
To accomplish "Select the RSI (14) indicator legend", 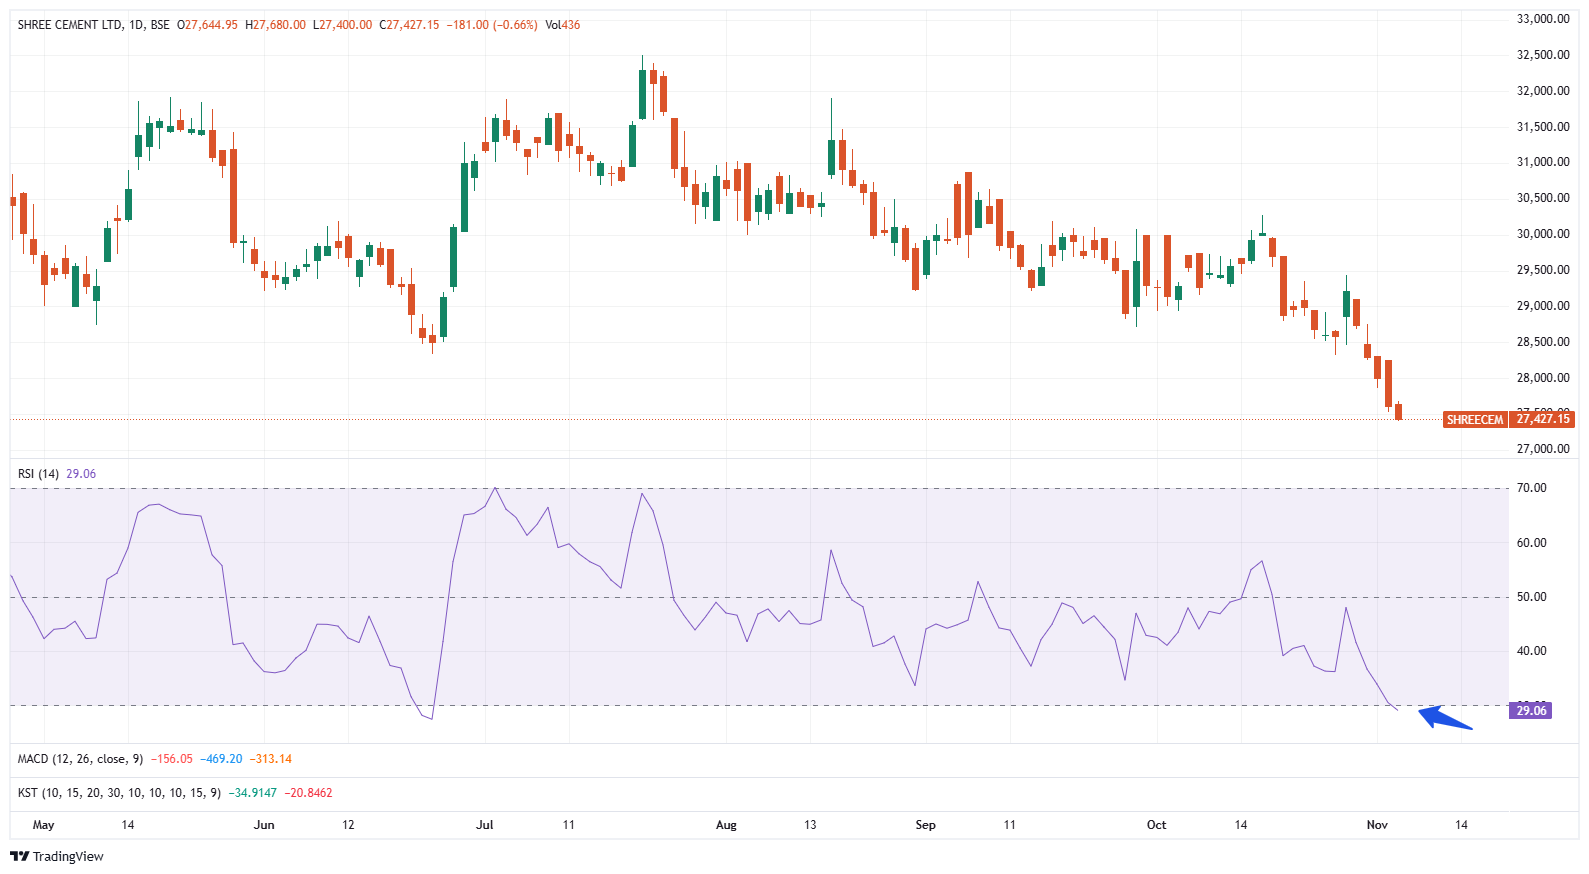I will click(x=39, y=474).
